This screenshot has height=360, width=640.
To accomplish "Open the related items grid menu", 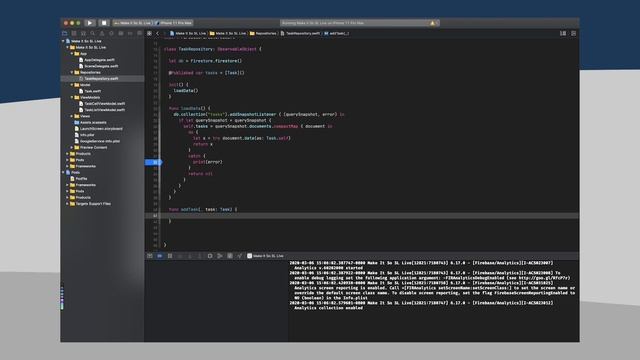I will click(149, 33).
